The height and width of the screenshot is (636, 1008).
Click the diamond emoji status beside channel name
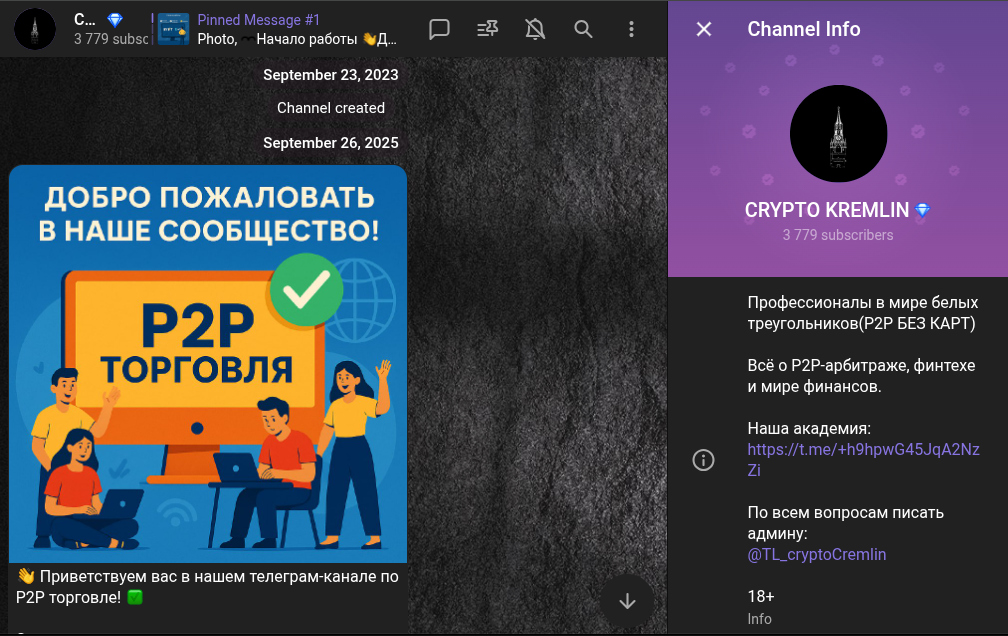click(x=923, y=210)
